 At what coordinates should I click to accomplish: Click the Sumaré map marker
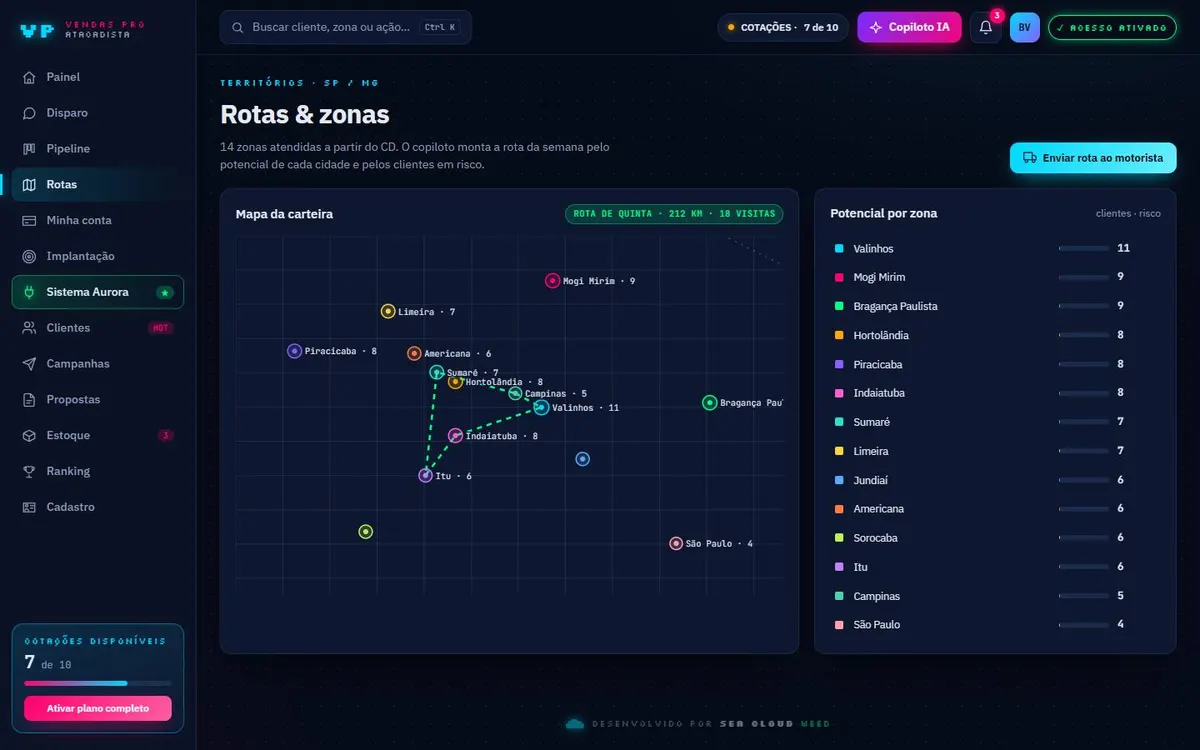tap(436, 372)
